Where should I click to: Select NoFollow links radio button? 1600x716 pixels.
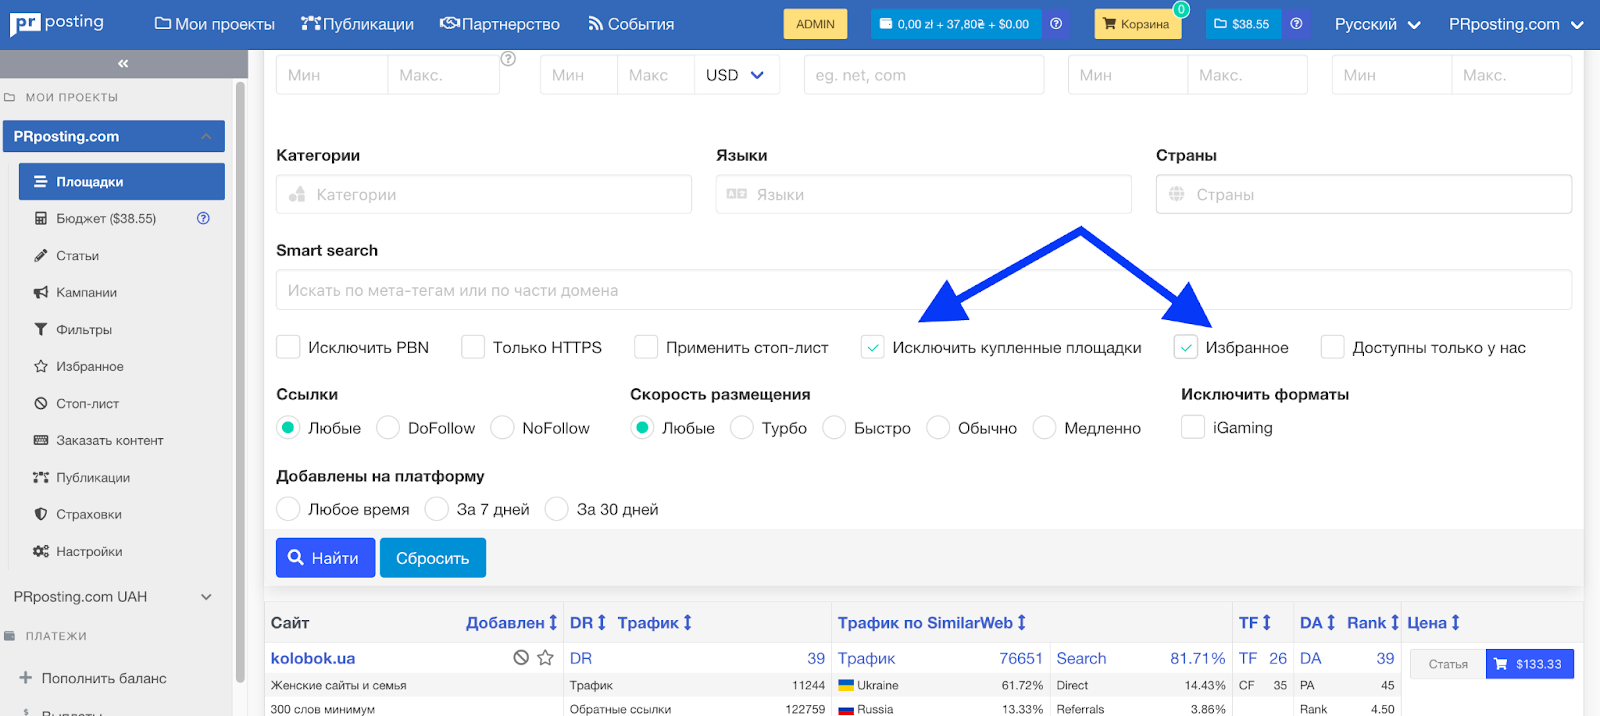point(502,427)
